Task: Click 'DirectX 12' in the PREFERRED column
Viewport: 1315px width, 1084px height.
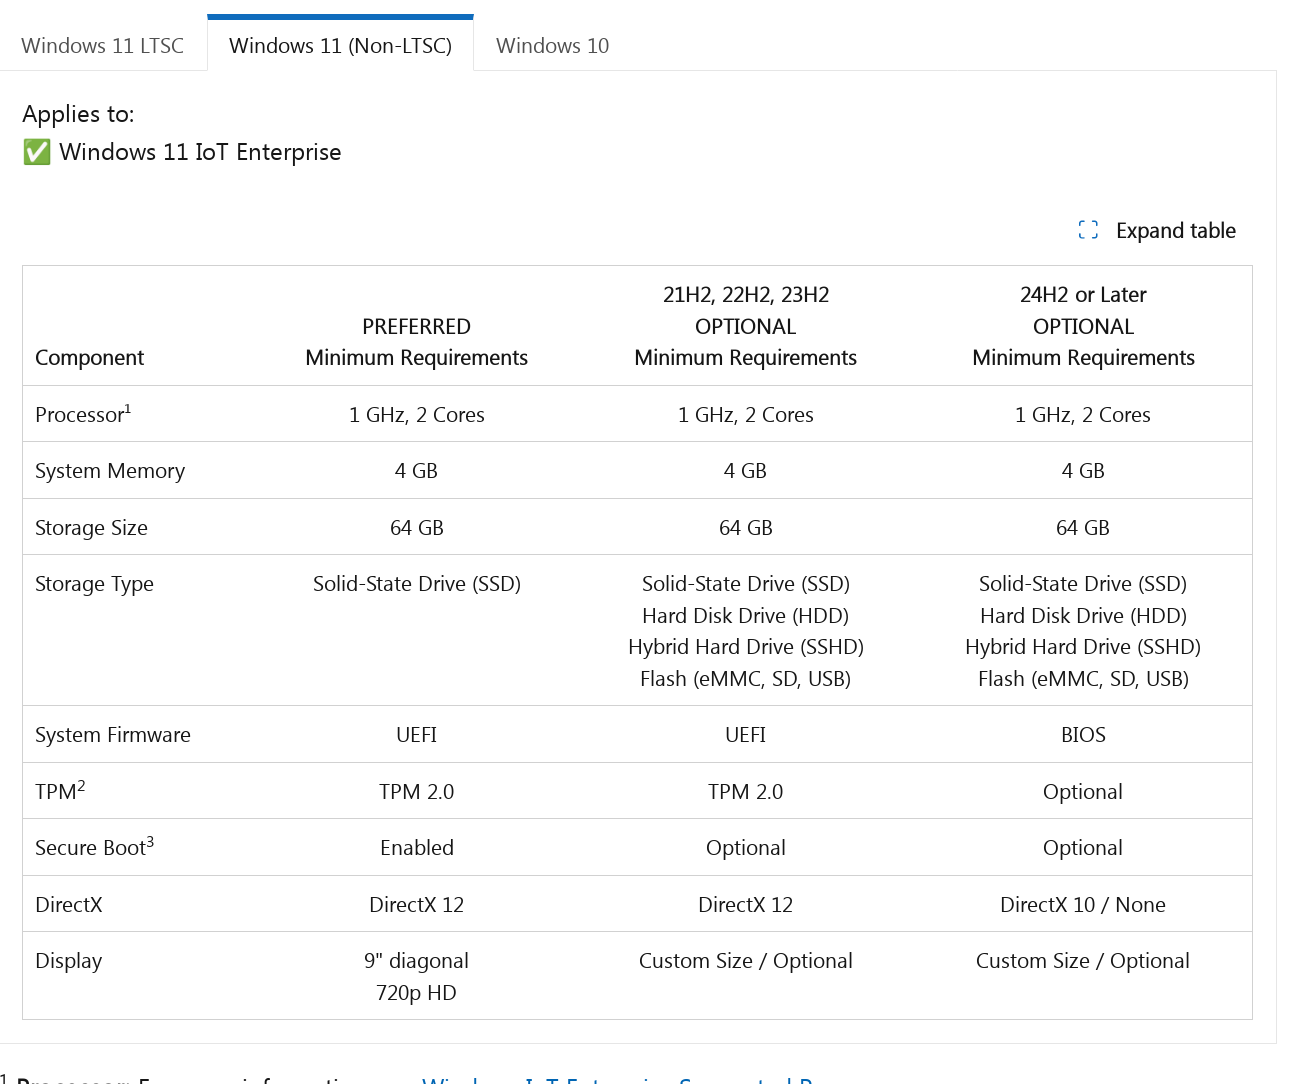Action: [x=416, y=905]
